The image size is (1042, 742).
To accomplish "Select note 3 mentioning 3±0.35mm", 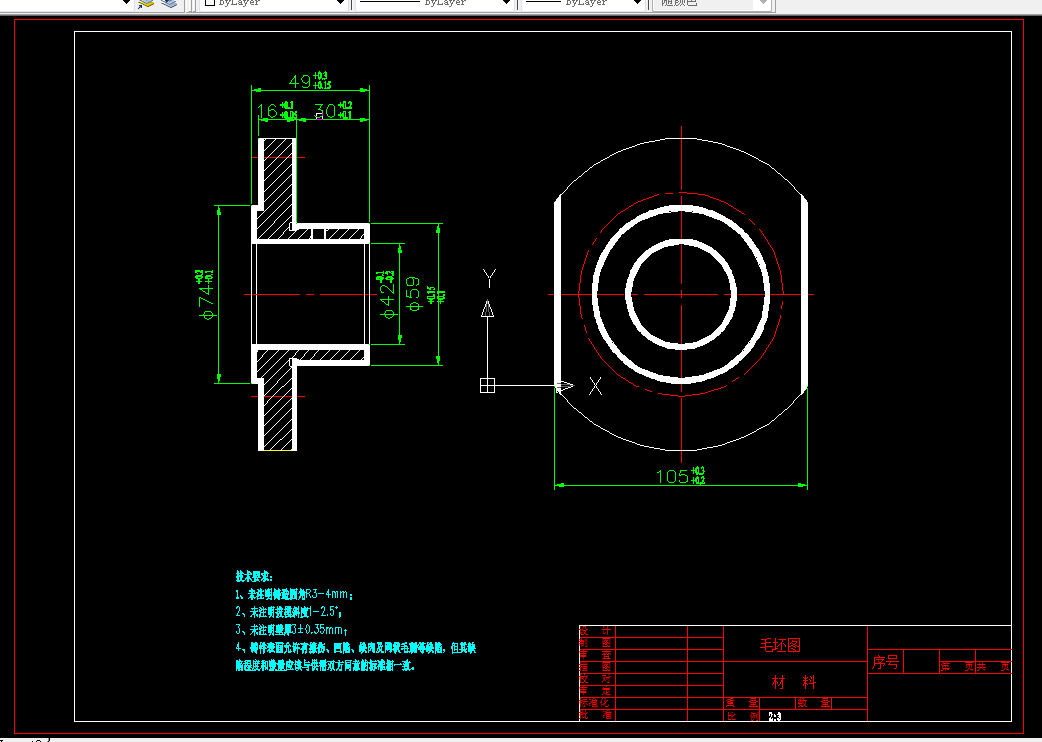I will pos(292,630).
